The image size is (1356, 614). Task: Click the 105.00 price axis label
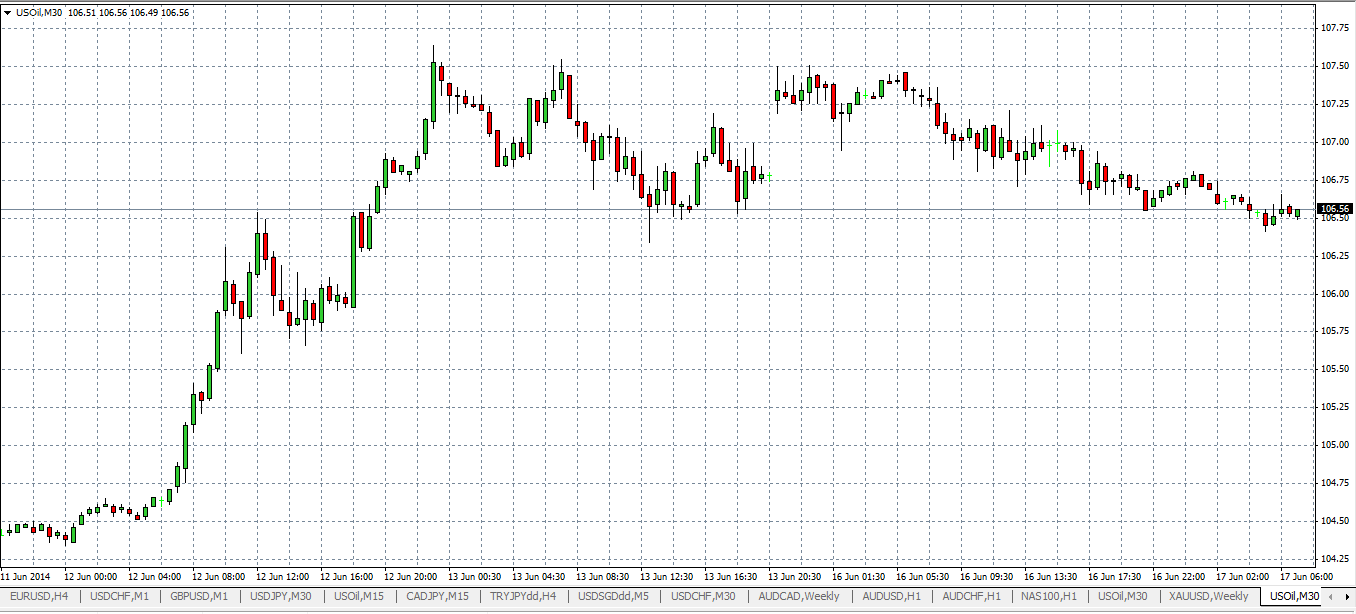[1334, 445]
